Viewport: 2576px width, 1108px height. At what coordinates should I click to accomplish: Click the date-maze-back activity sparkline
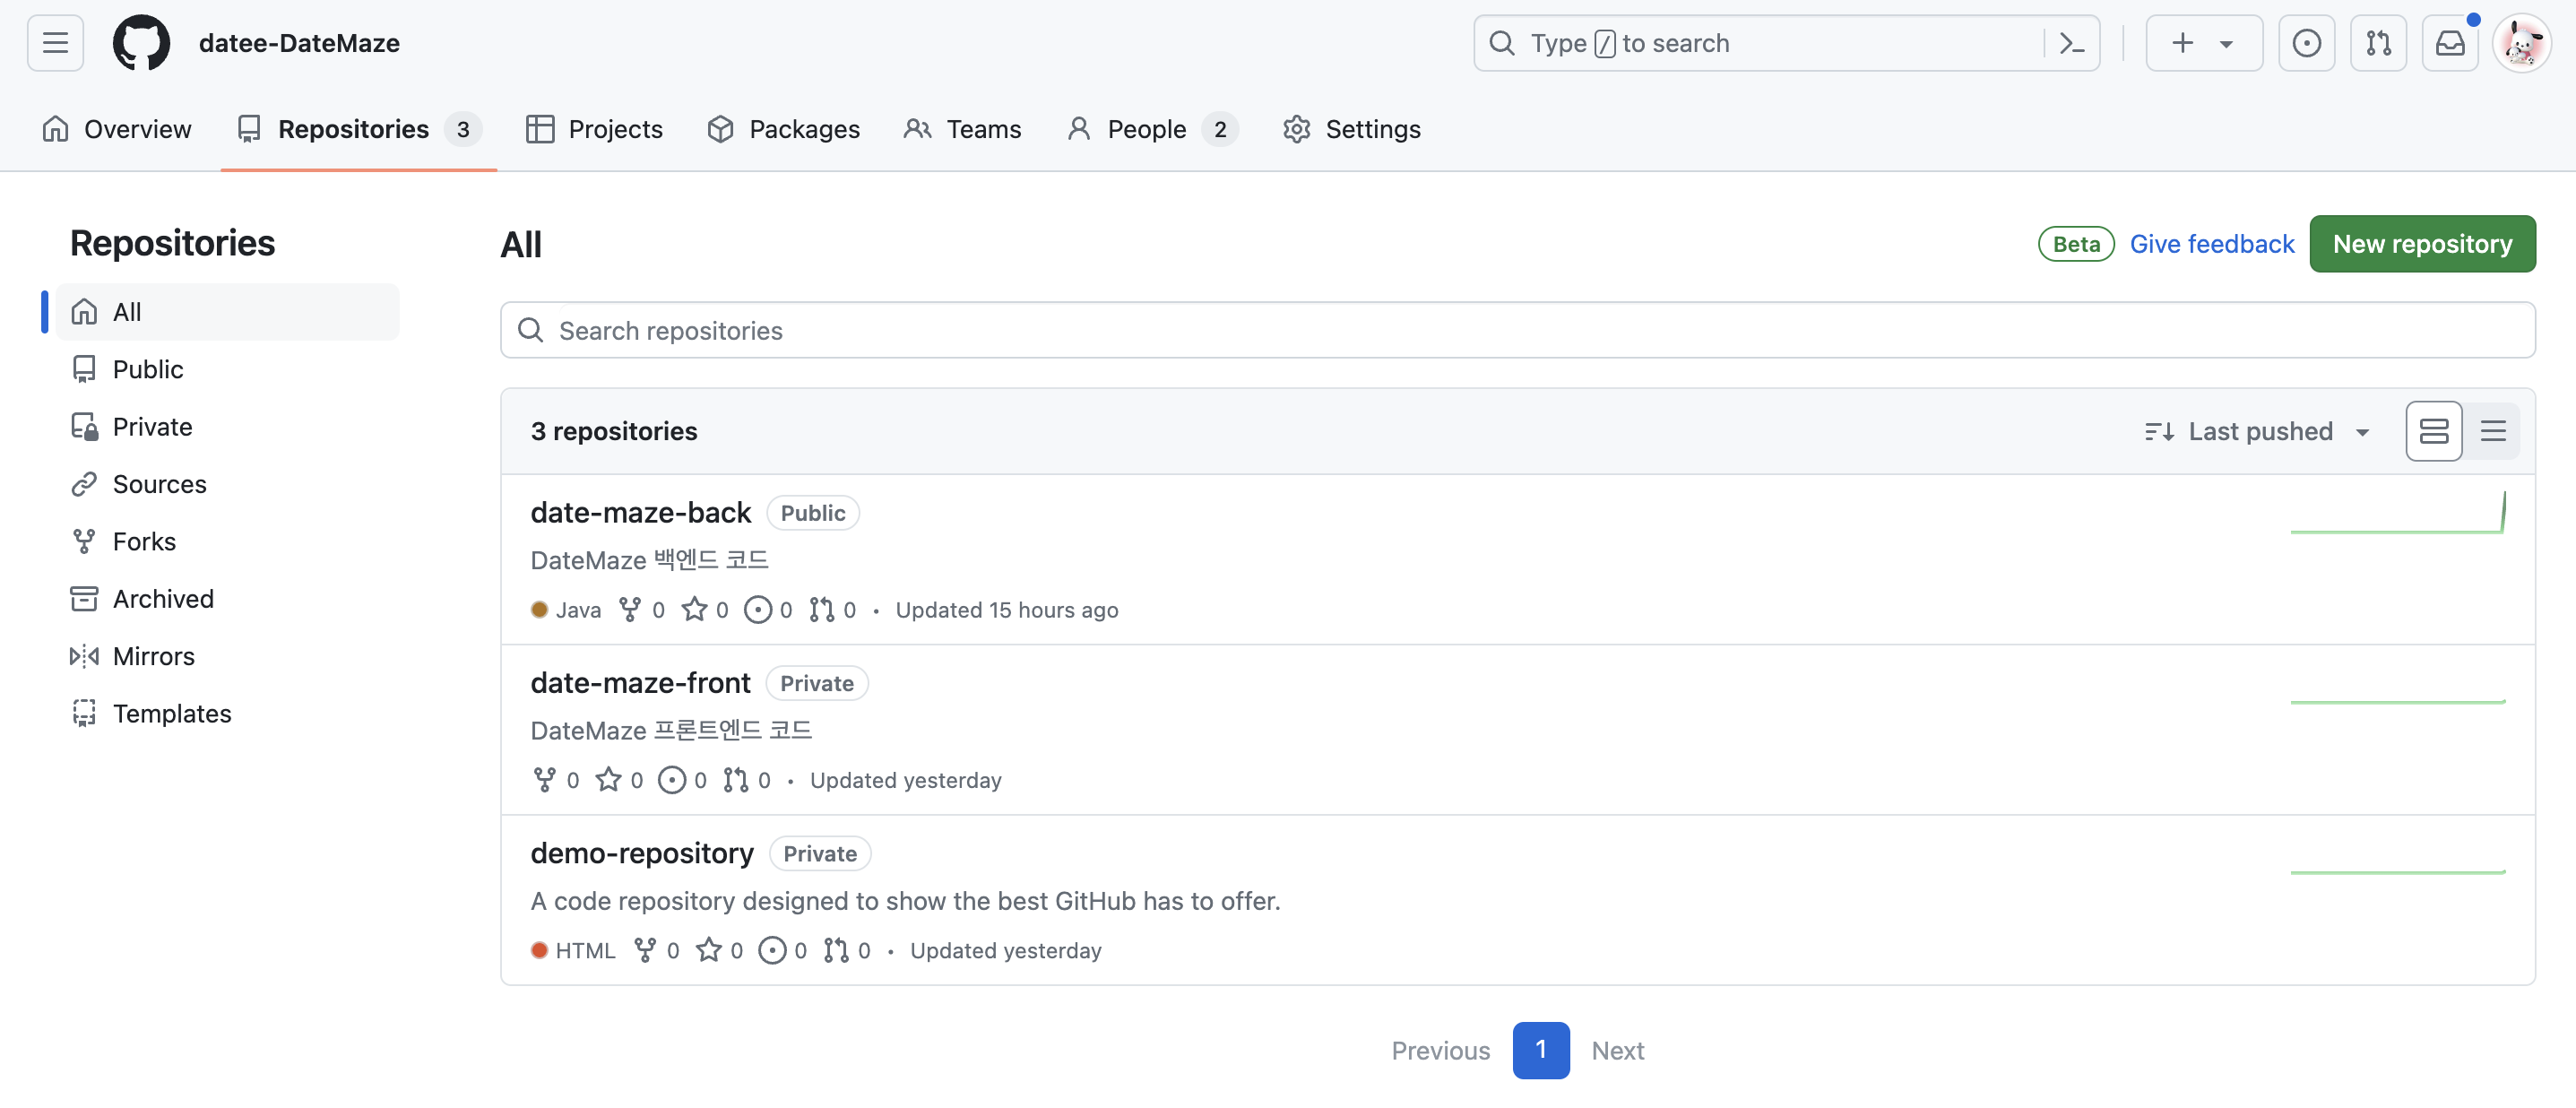pos(2397,515)
